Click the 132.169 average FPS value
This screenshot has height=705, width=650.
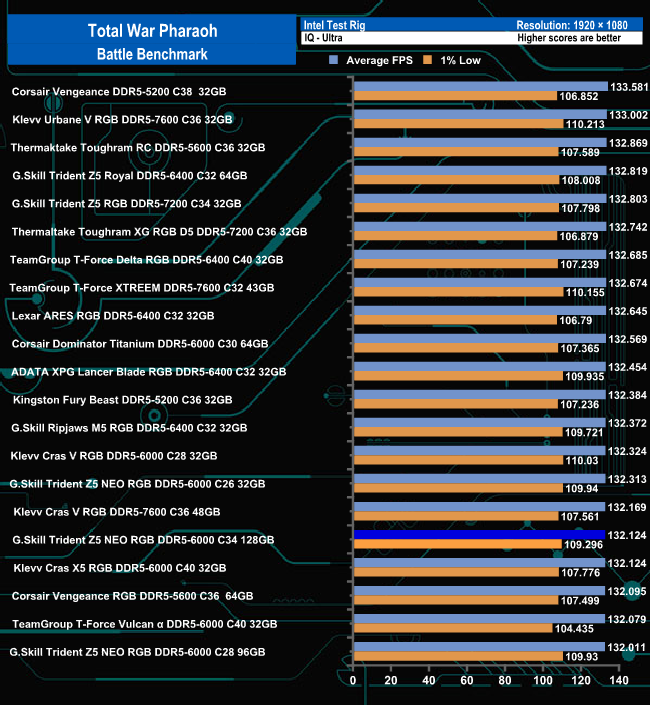tap(627, 507)
